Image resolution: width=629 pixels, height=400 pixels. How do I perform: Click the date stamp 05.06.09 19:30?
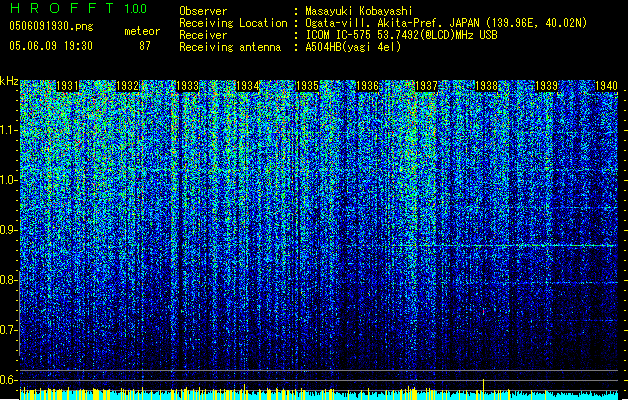tap(51, 46)
